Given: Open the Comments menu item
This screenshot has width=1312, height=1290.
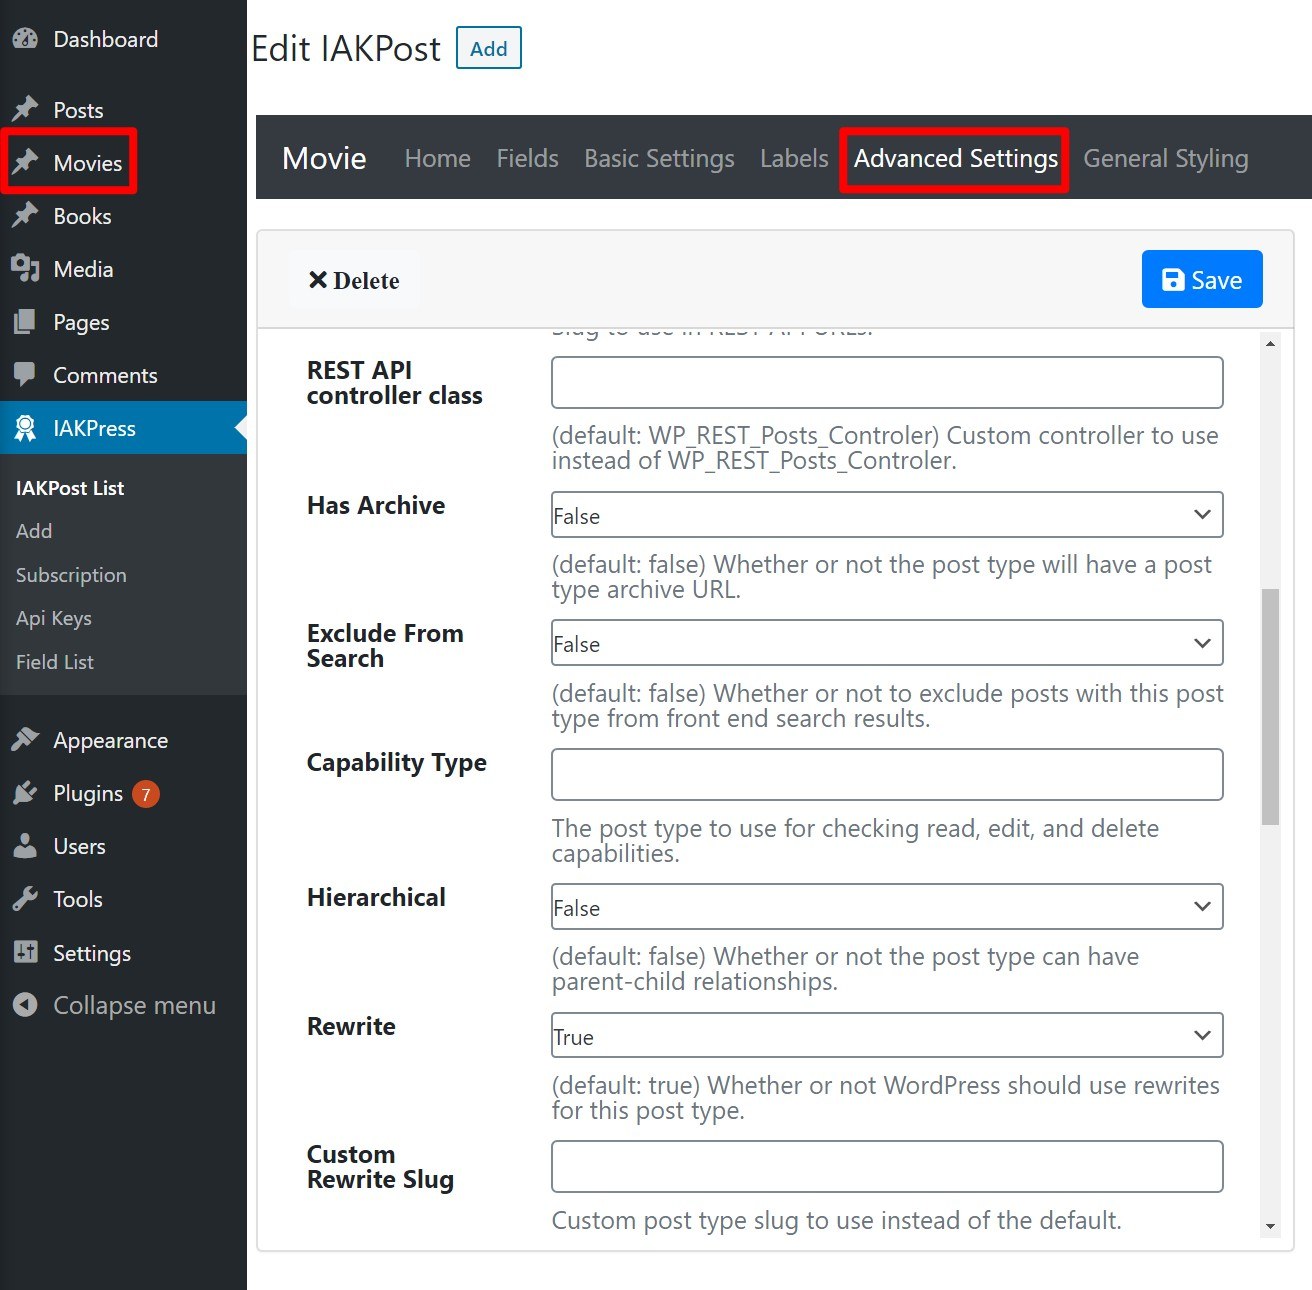Looking at the screenshot, I should pos(123,375).
